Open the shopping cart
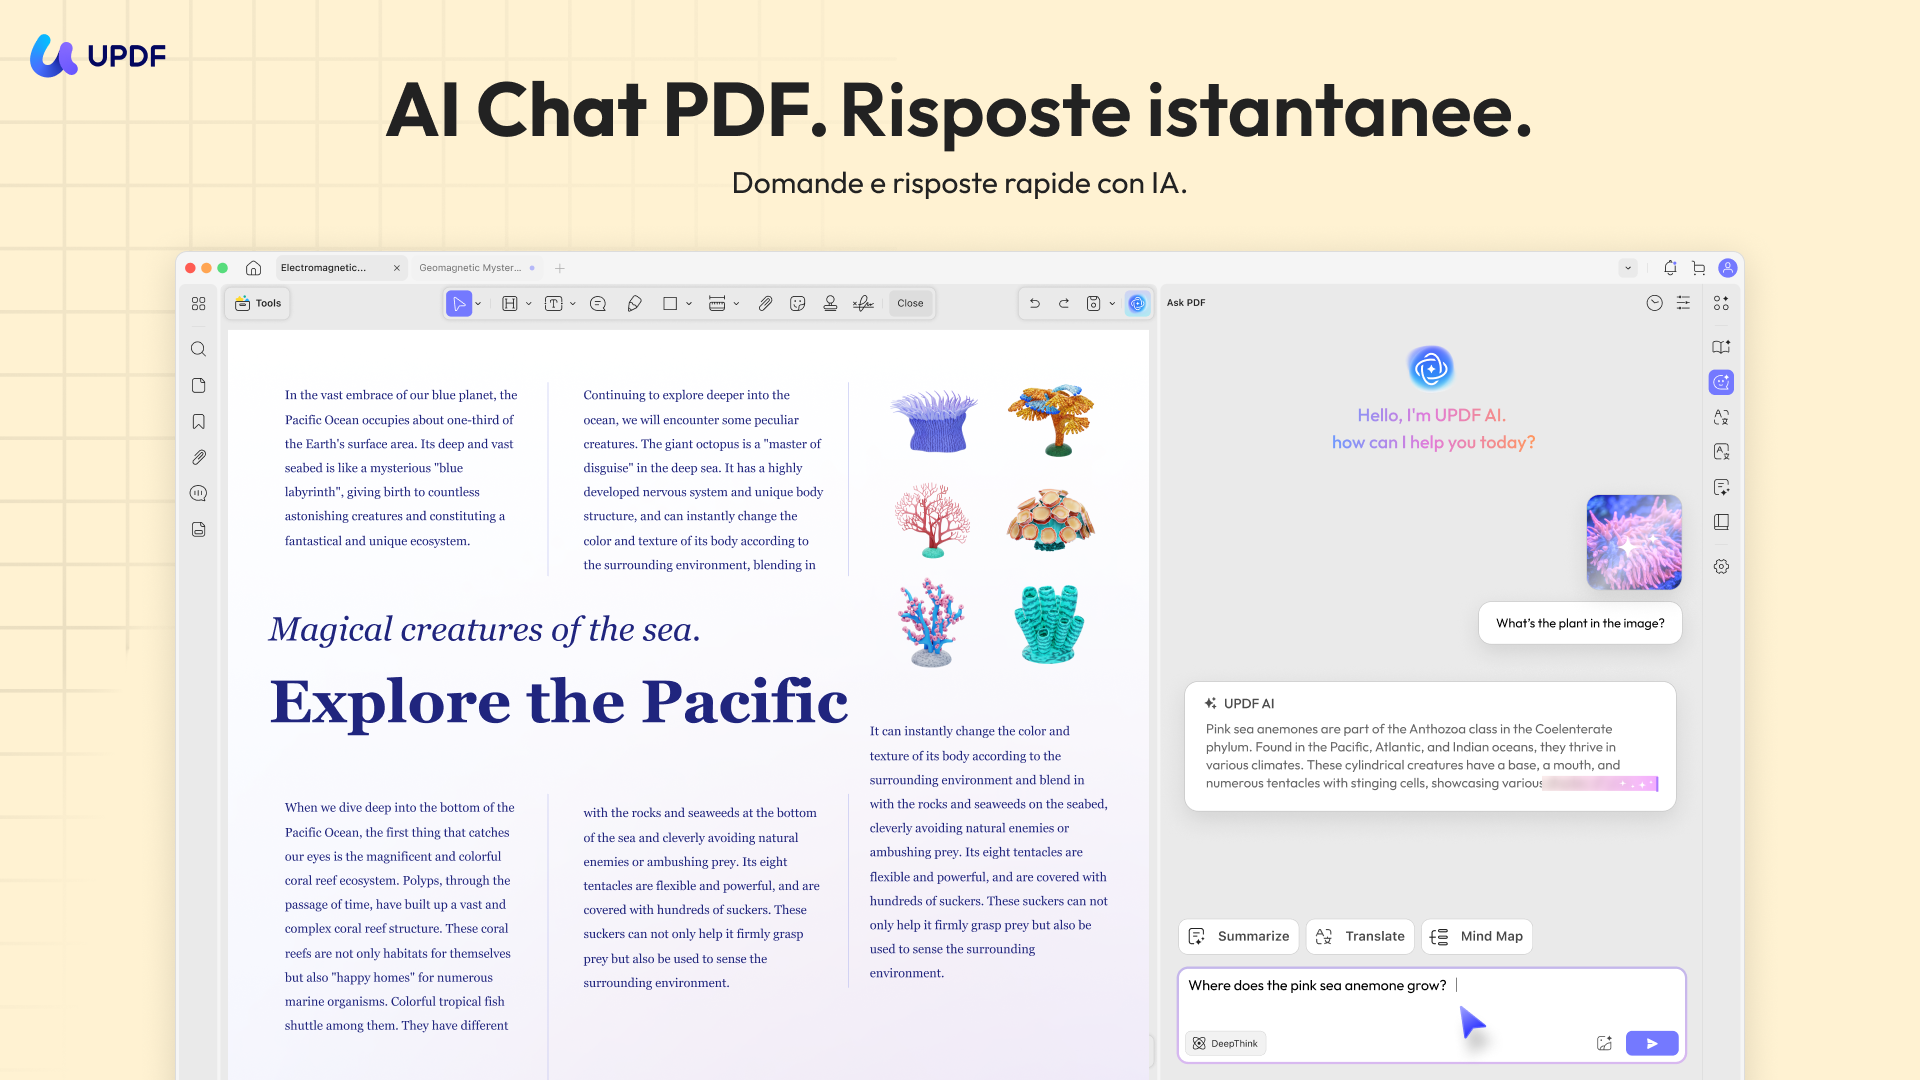The image size is (1920, 1080). click(1699, 268)
